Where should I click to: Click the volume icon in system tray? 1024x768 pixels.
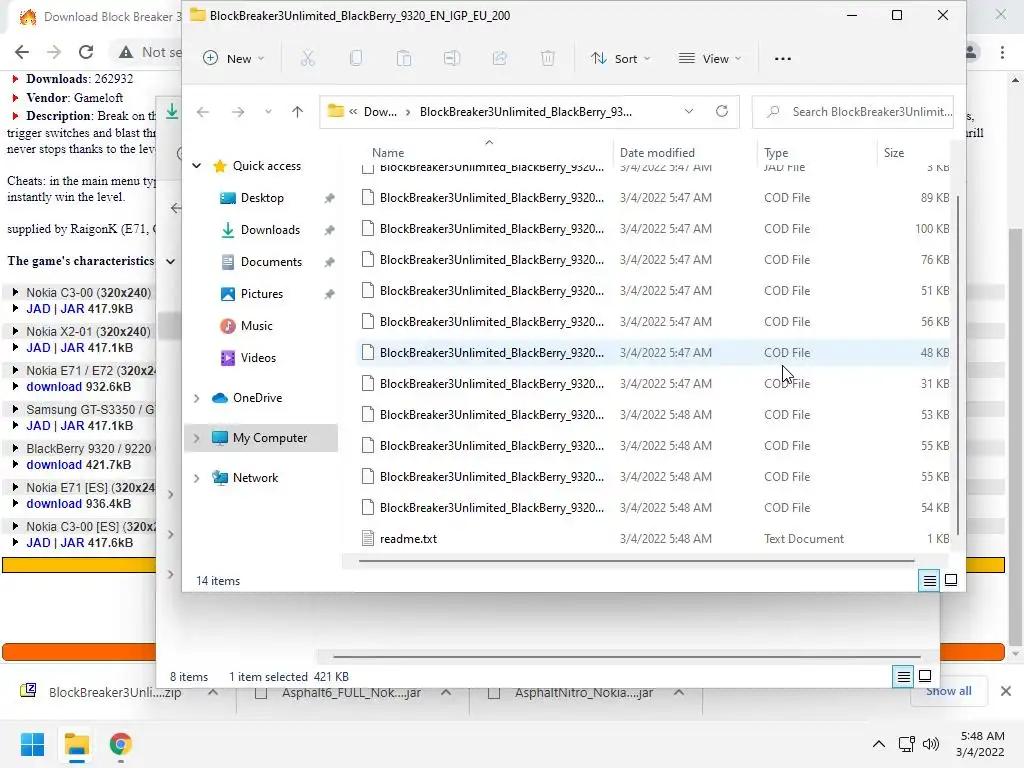click(931, 744)
